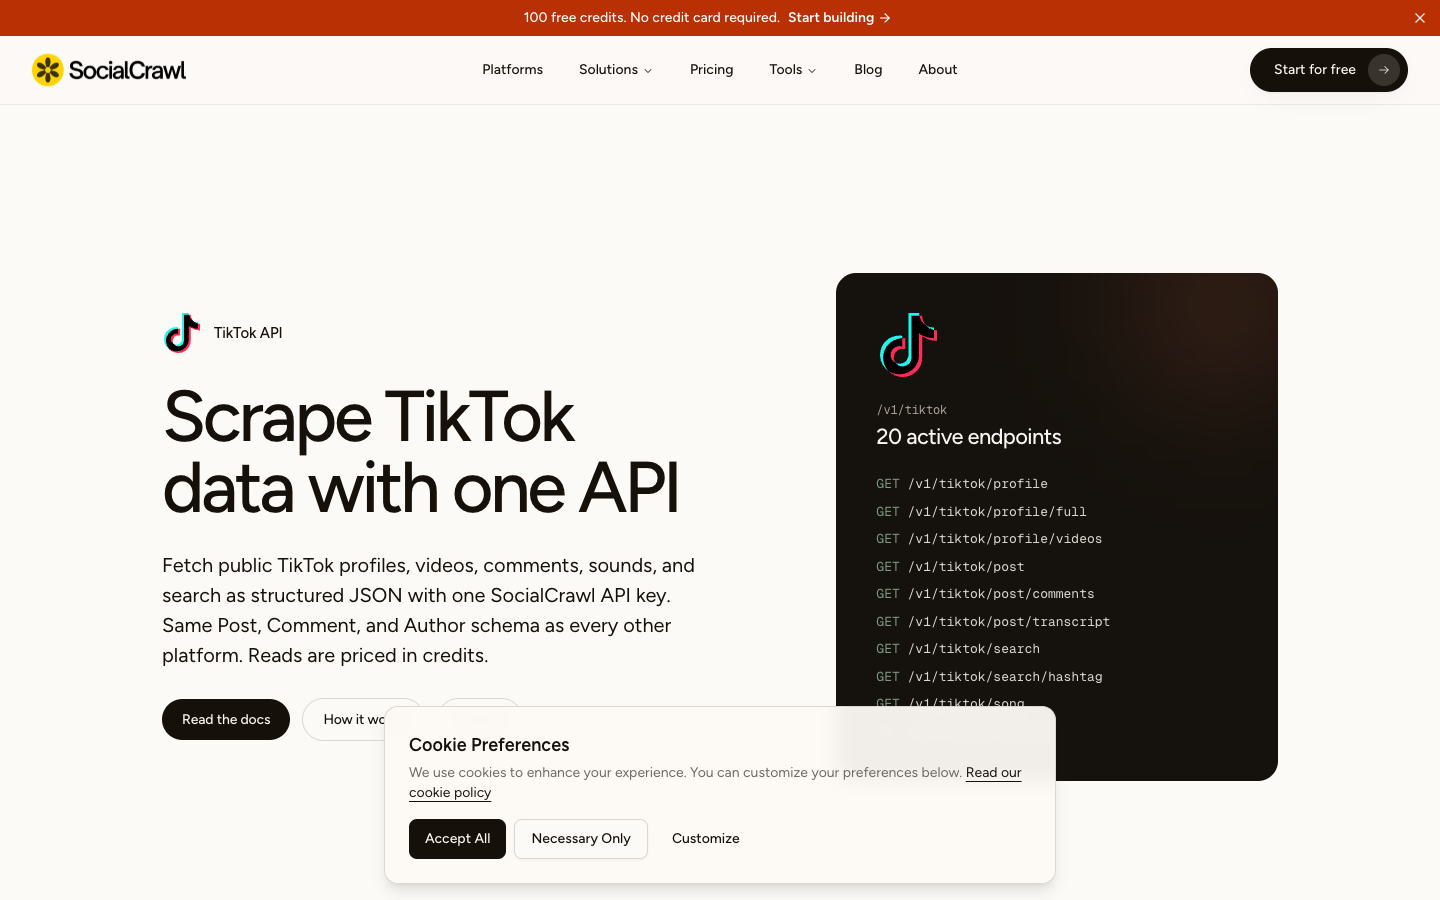The width and height of the screenshot is (1440, 900).
Task: Open the Read our cookie policy link
Action: 993,773
